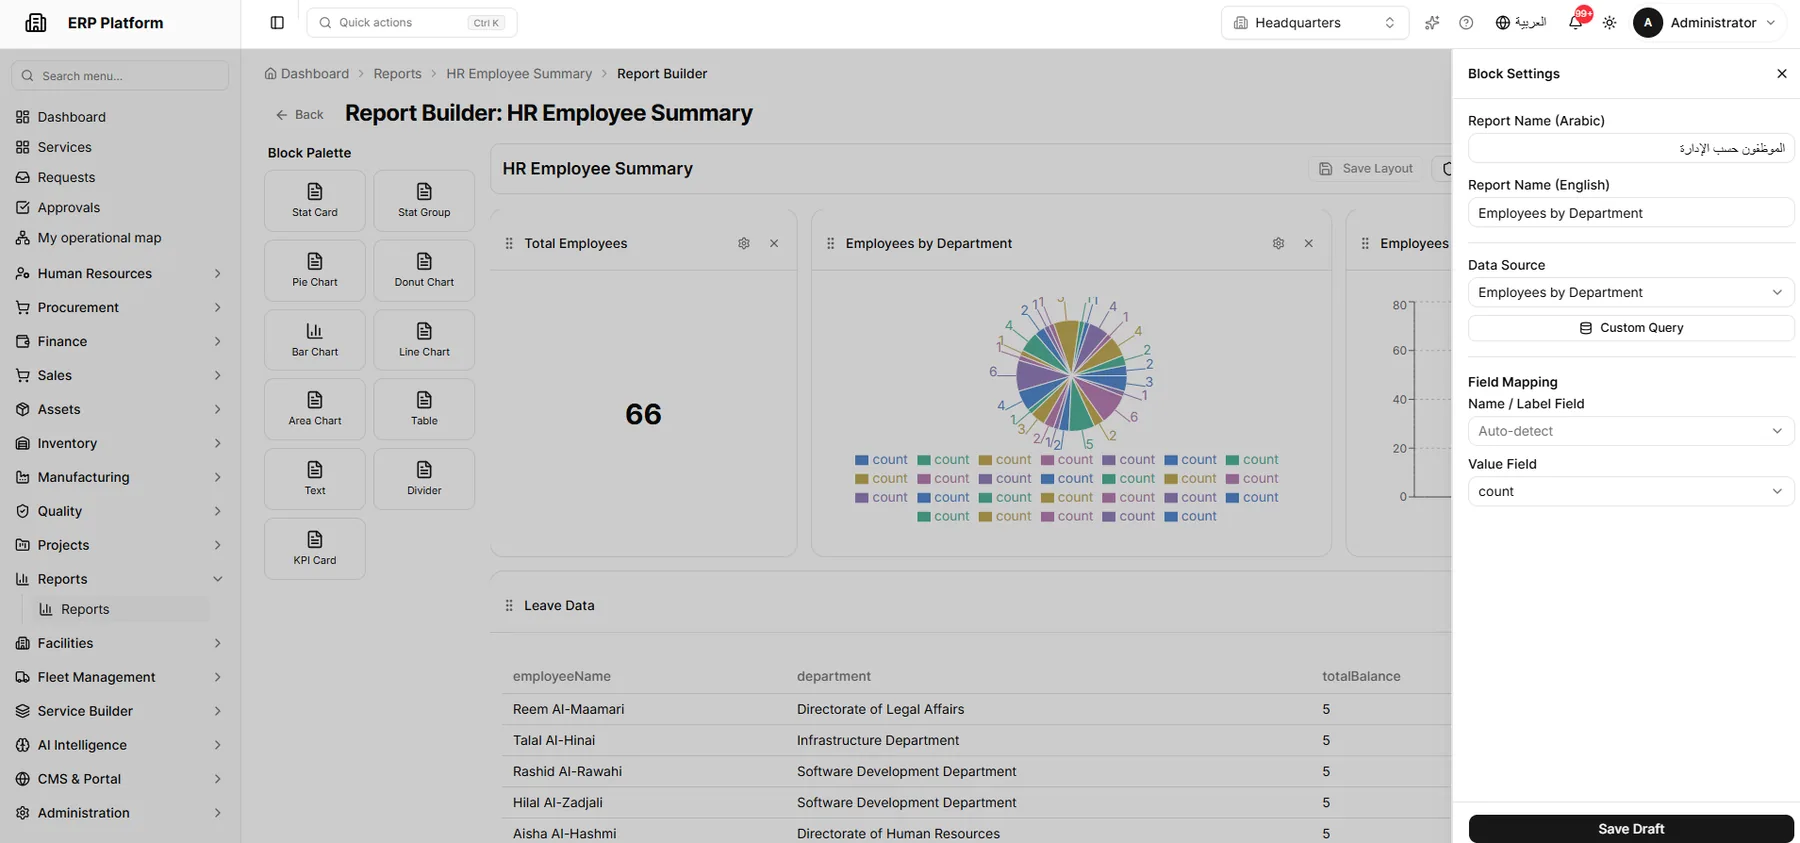Add a Divider block
1800x843 pixels.
click(x=424, y=479)
